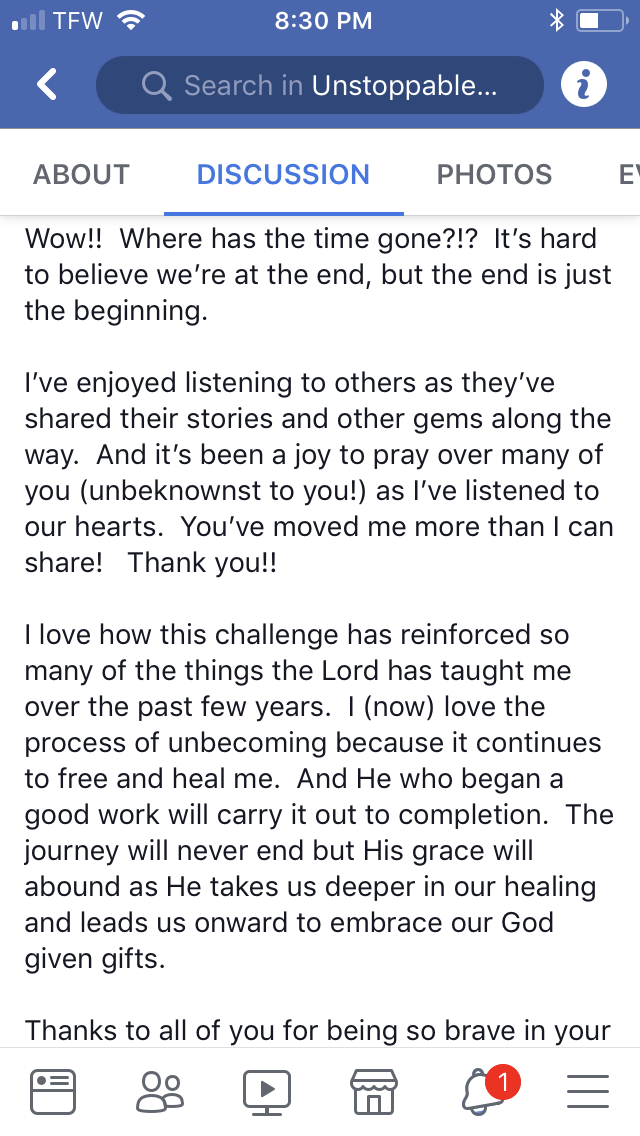The height and width of the screenshot is (1136, 640).
Task: Tap the 8:30 PM clock
Action: pyautogui.click(x=323, y=20)
